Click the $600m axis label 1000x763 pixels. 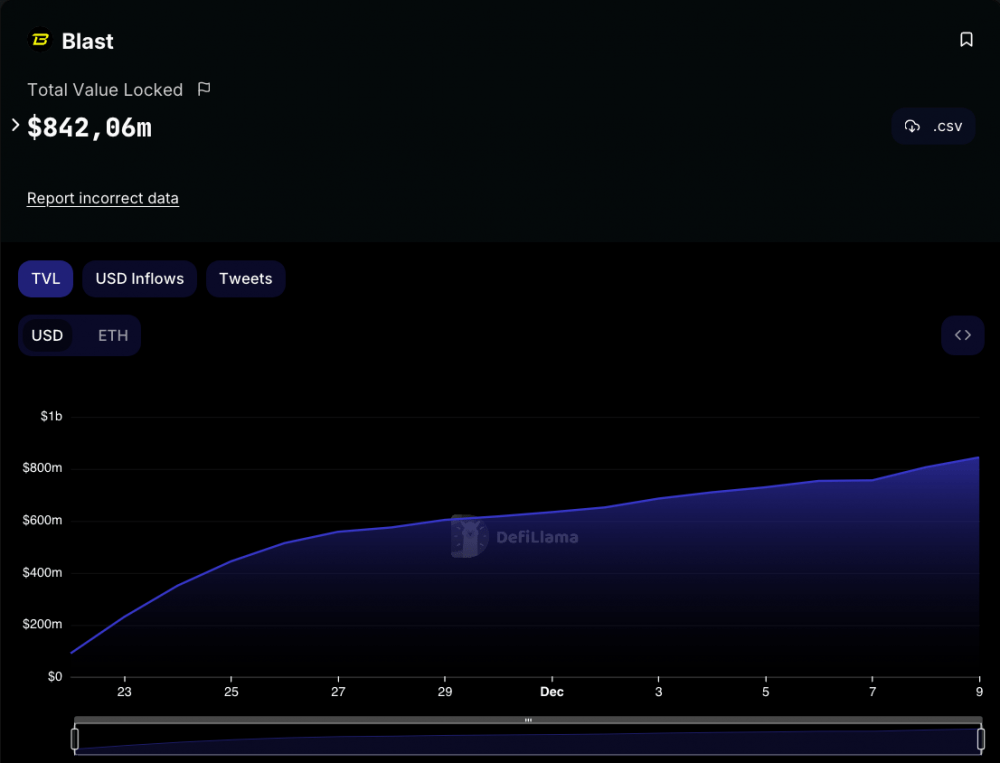pos(42,521)
